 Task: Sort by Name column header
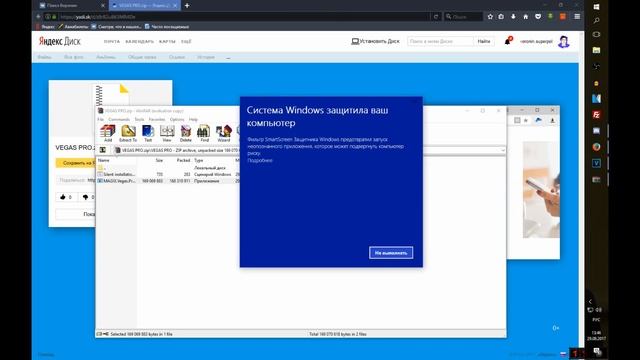click(104, 160)
